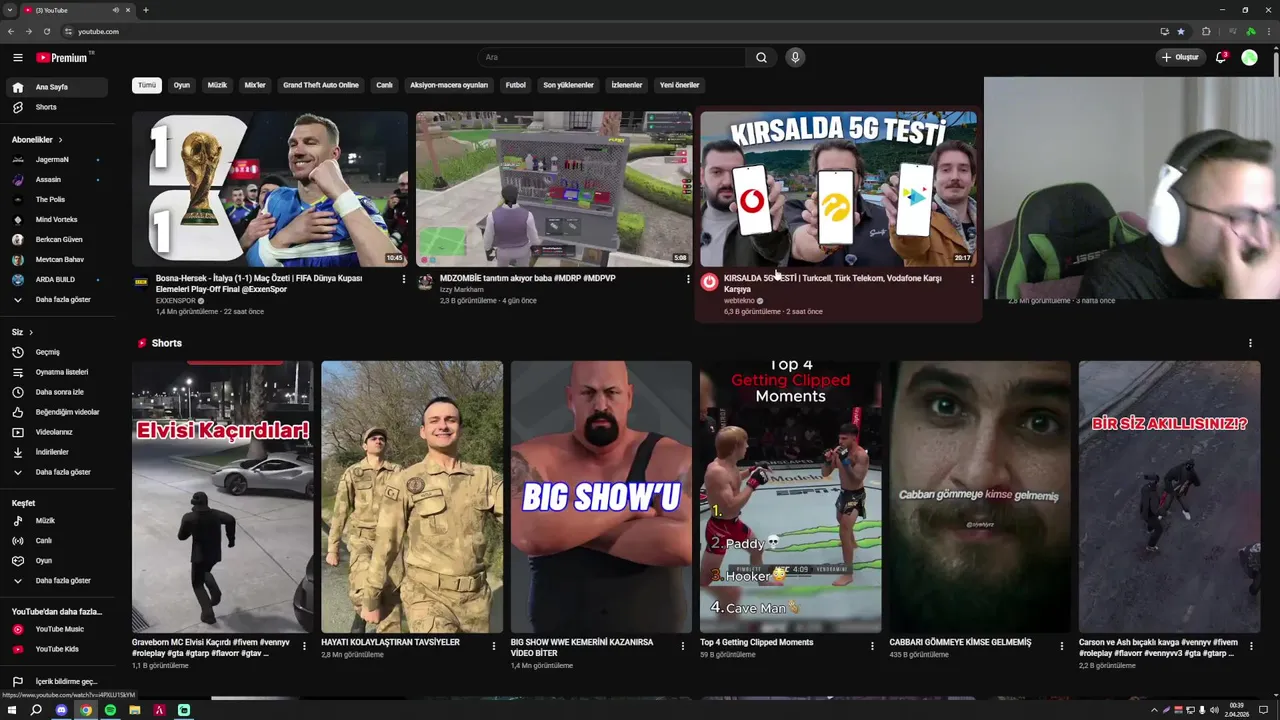The image size is (1280, 720).
Task: Click the search magnifier button
Action: pyautogui.click(x=761, y=58)
